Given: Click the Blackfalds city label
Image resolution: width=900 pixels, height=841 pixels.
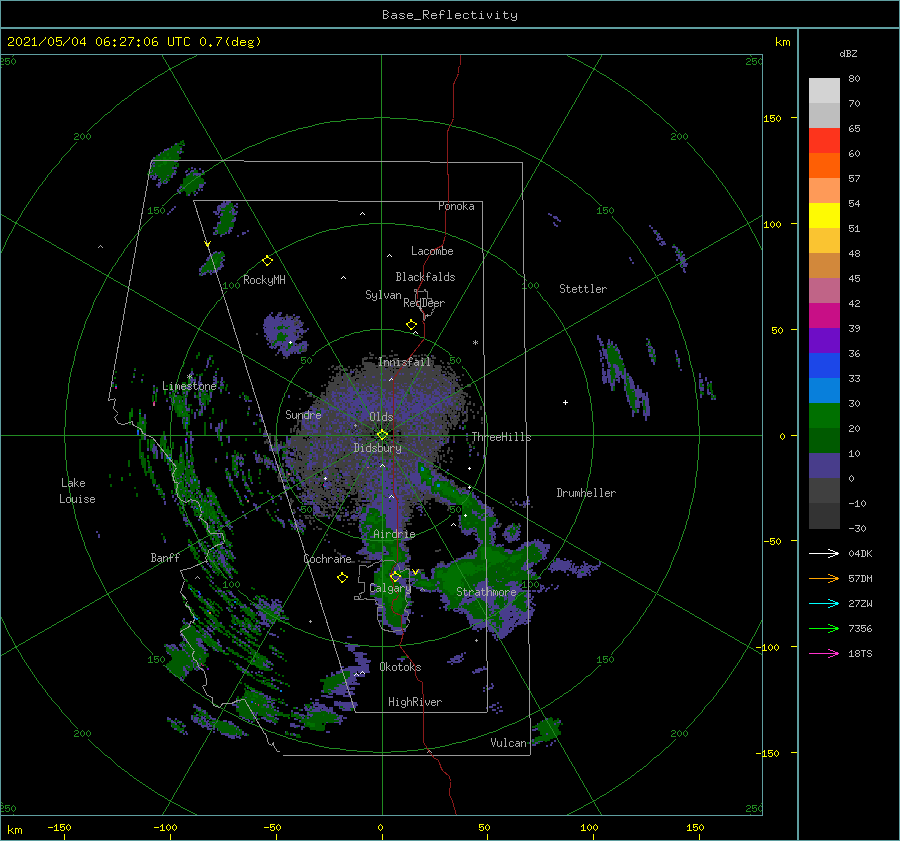Looking at the screenshot, I should 425,277.
